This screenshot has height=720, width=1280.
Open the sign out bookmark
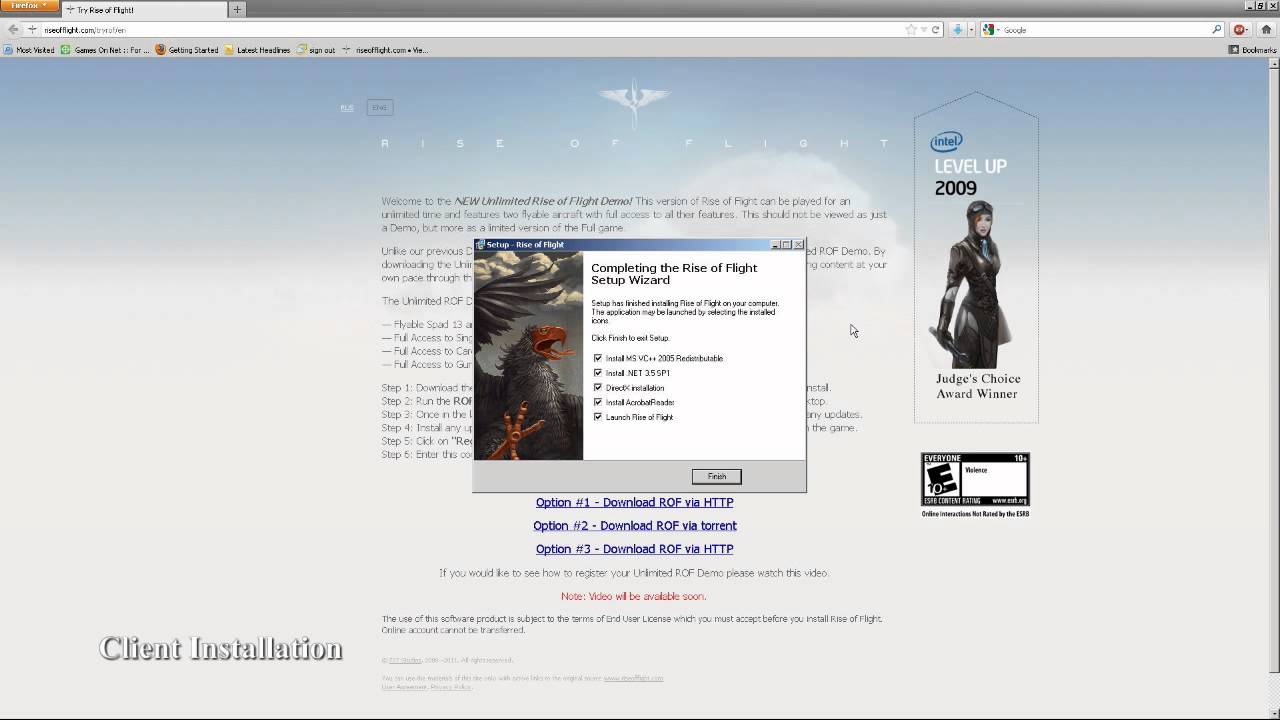[x=316, y=50]
